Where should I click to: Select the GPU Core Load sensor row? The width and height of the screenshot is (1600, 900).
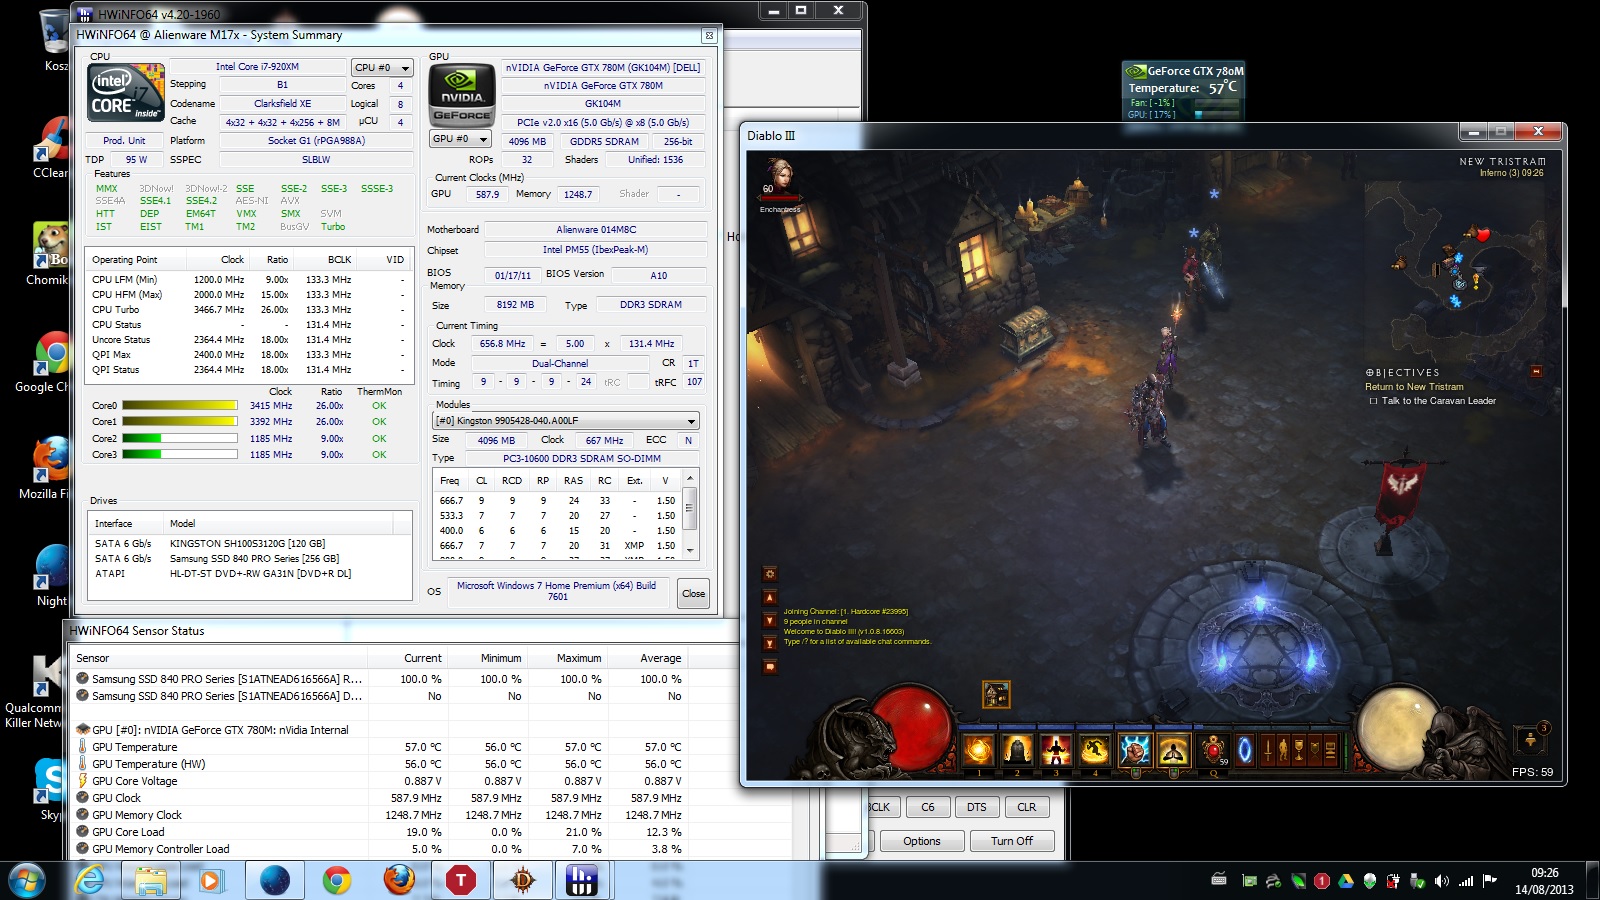[x=380, y=832]
